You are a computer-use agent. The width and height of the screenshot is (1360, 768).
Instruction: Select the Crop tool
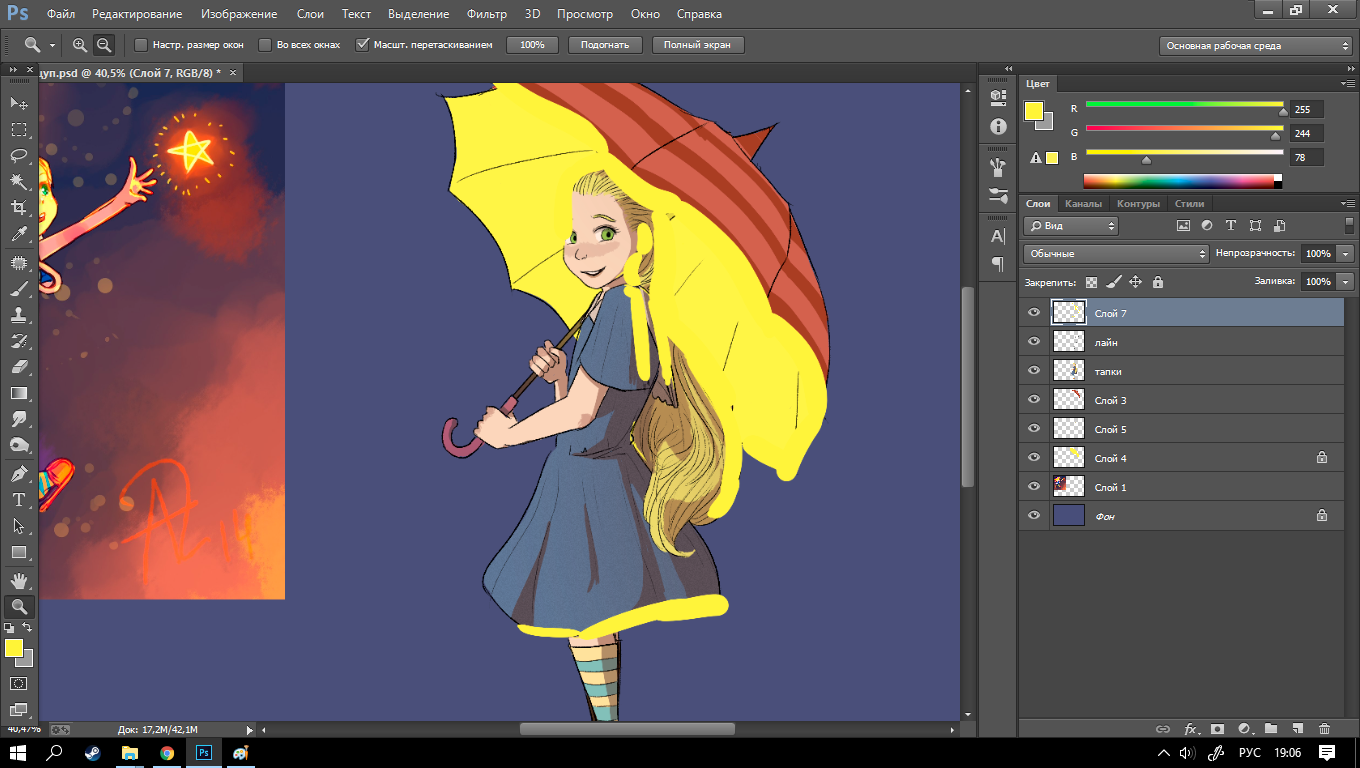point(19,207)
